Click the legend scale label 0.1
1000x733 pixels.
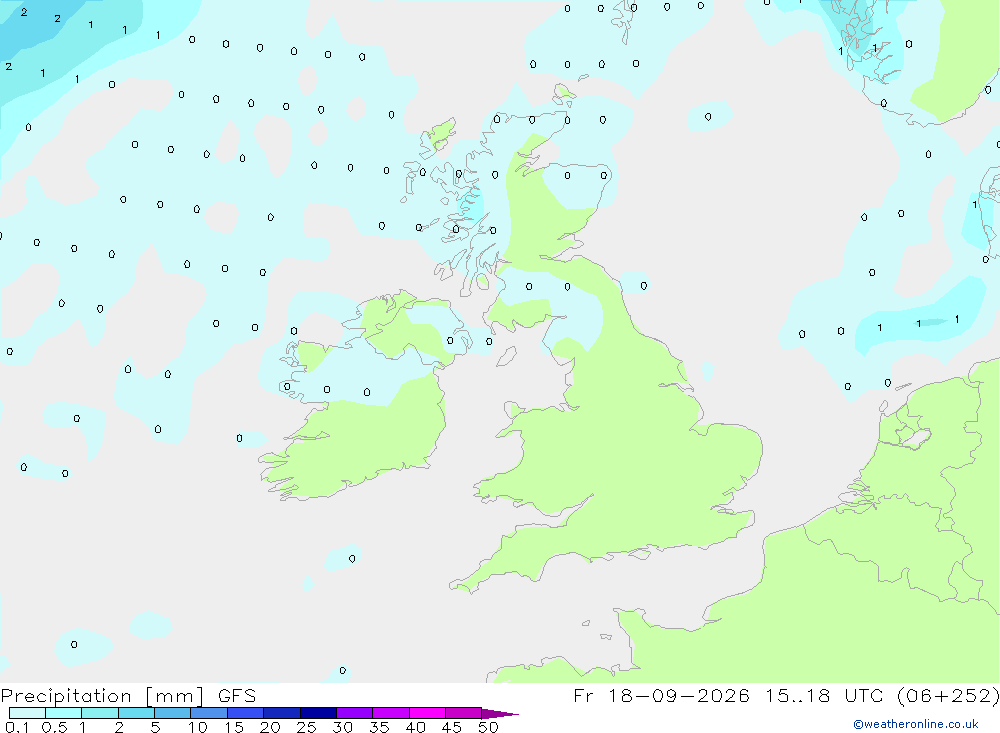(x=17, y=727)
